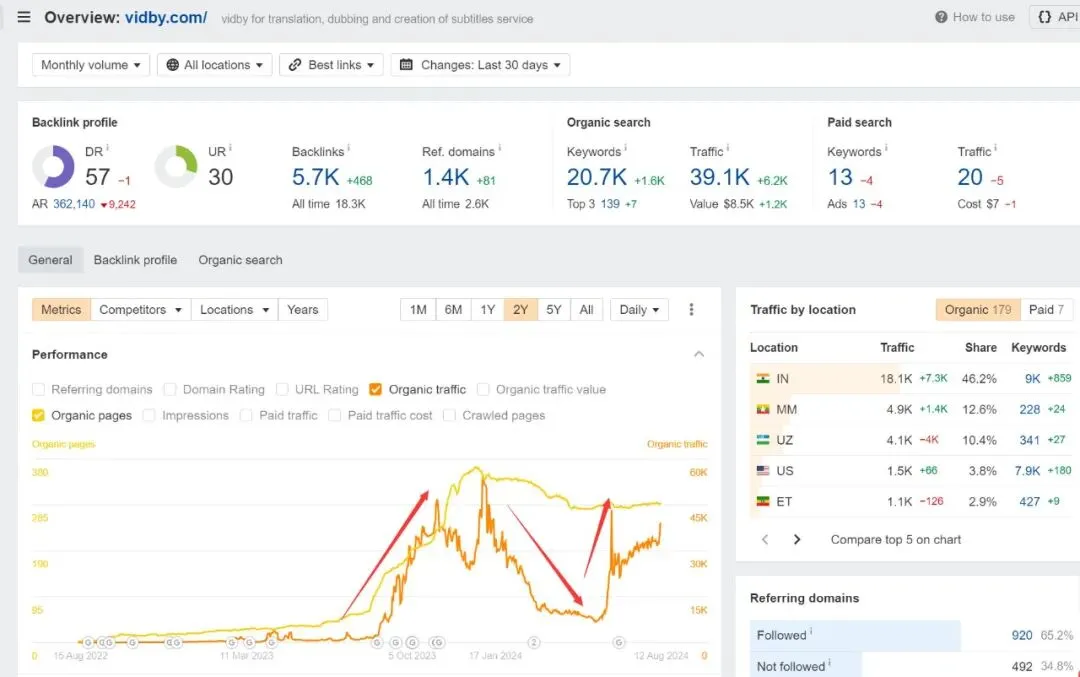
Task: Open the All locations dropdown
Action: click(x=215, y=65)
